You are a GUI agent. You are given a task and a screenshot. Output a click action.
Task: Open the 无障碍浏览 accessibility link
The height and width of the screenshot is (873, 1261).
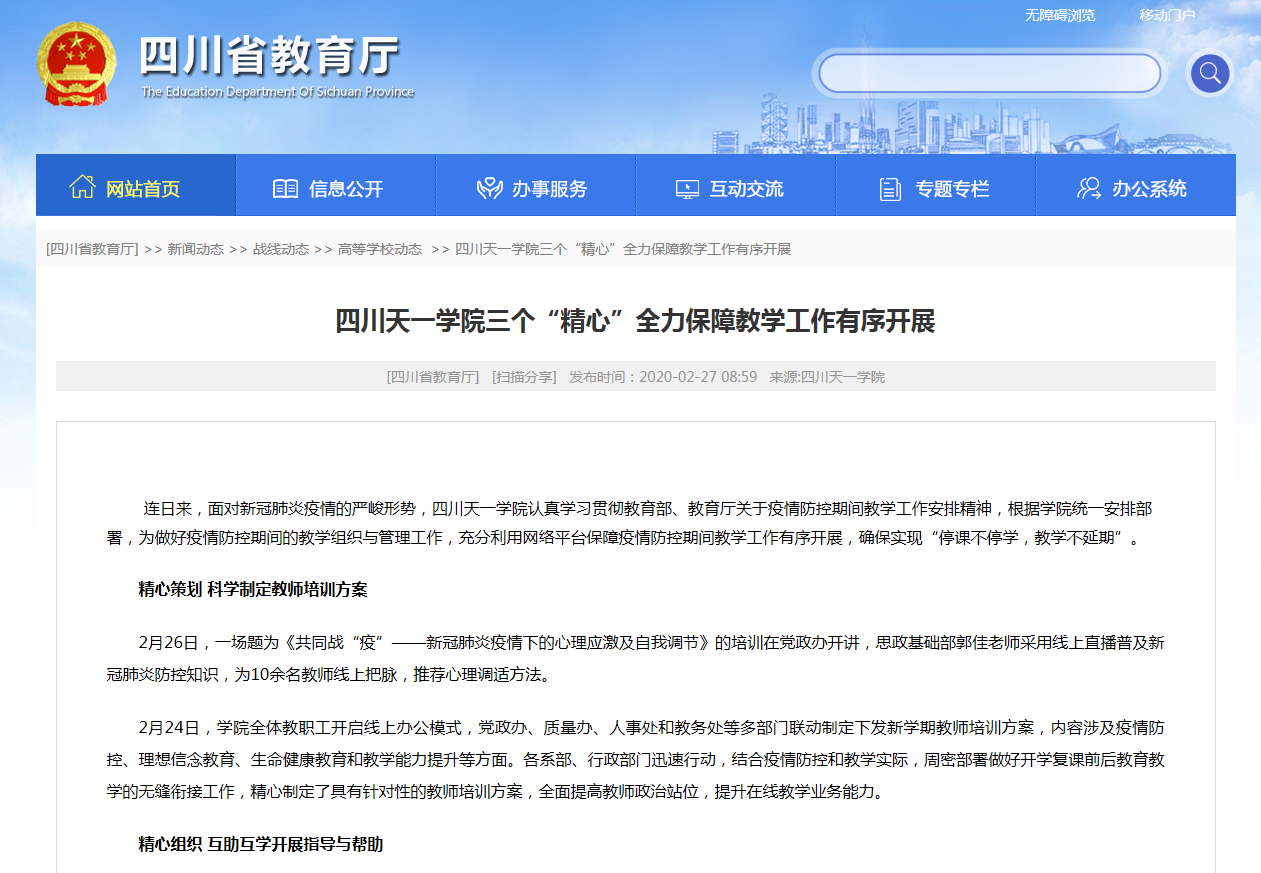1060,15
